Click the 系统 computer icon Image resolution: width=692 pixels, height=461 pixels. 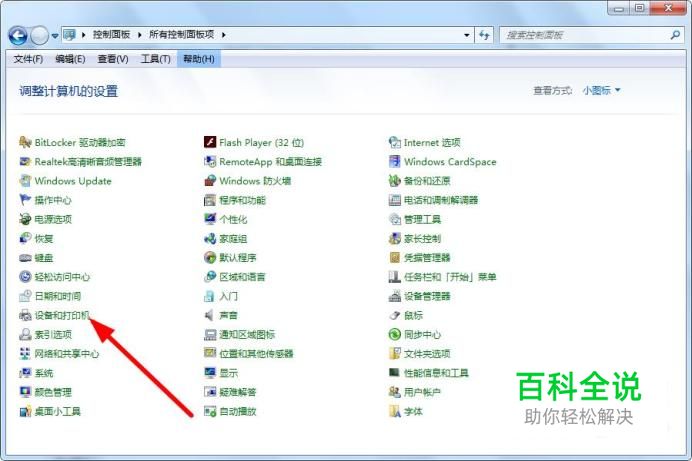(x=25, y=373)
